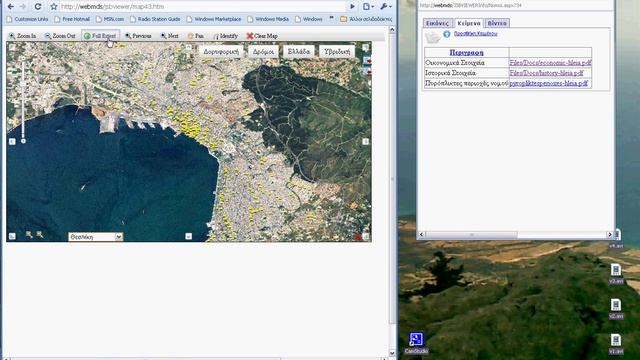Click popup horizontal scrollbar right arrow
The height and width of the screenshot is (360, 640).
tap(609, 235)
